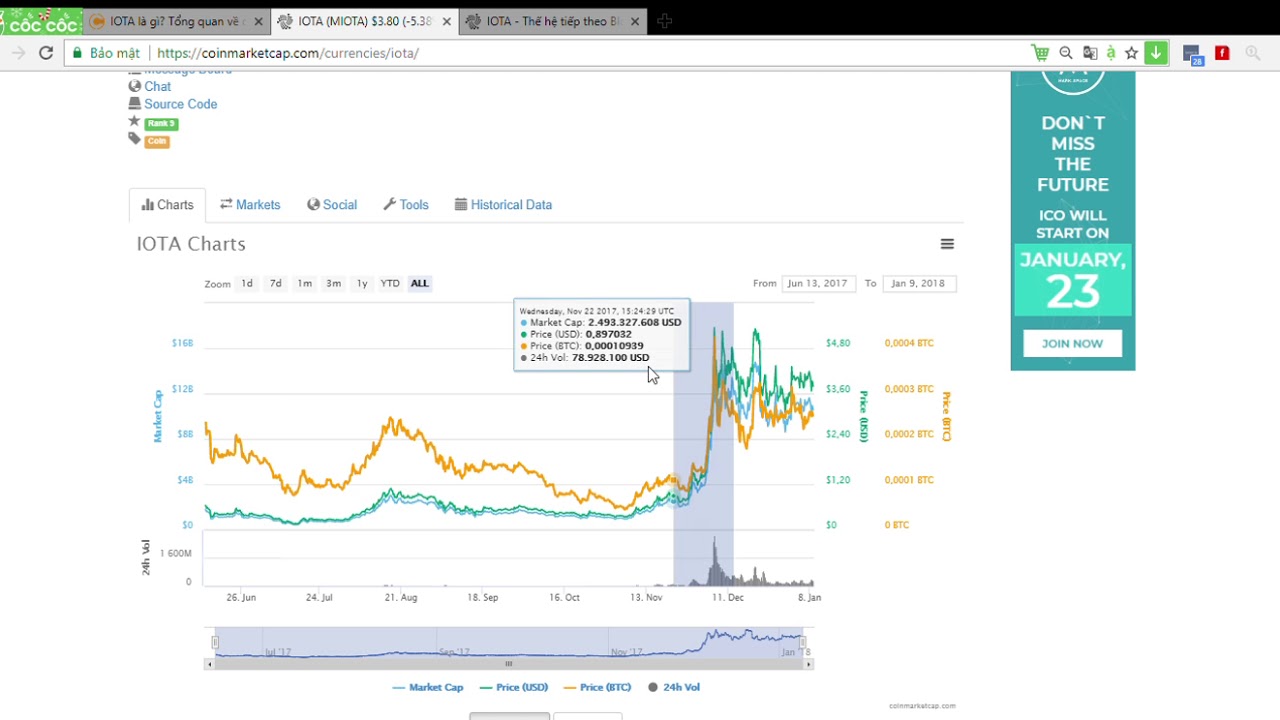This screenshot has width=1280, height=720.
Task: Set chart zoom to 1m
Action: pos(305,283)
